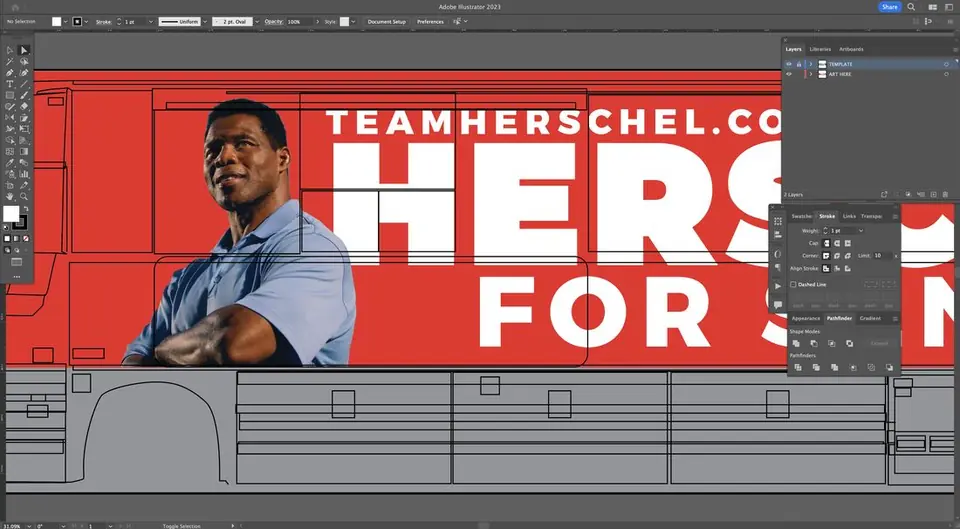Set Align Stroke to Inside
960x529 pixels.
837,268
